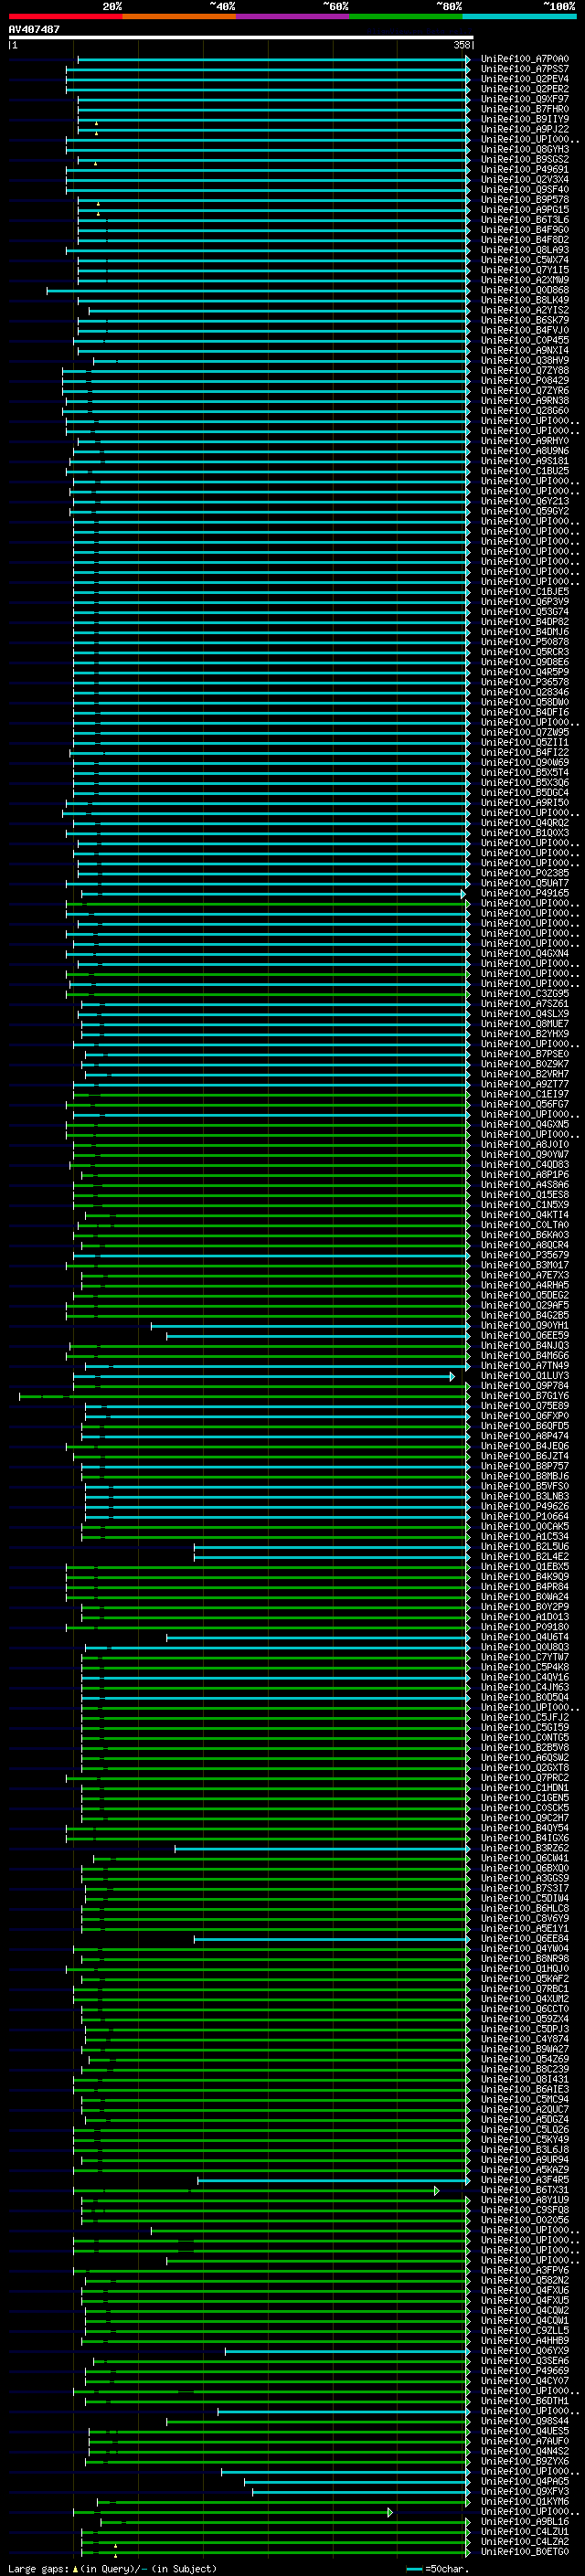Image resolution: width=585 pixels, height=2576 pixels.
Task: Open hit UniRef100_Q2PER2
Action: pos(524,89)
